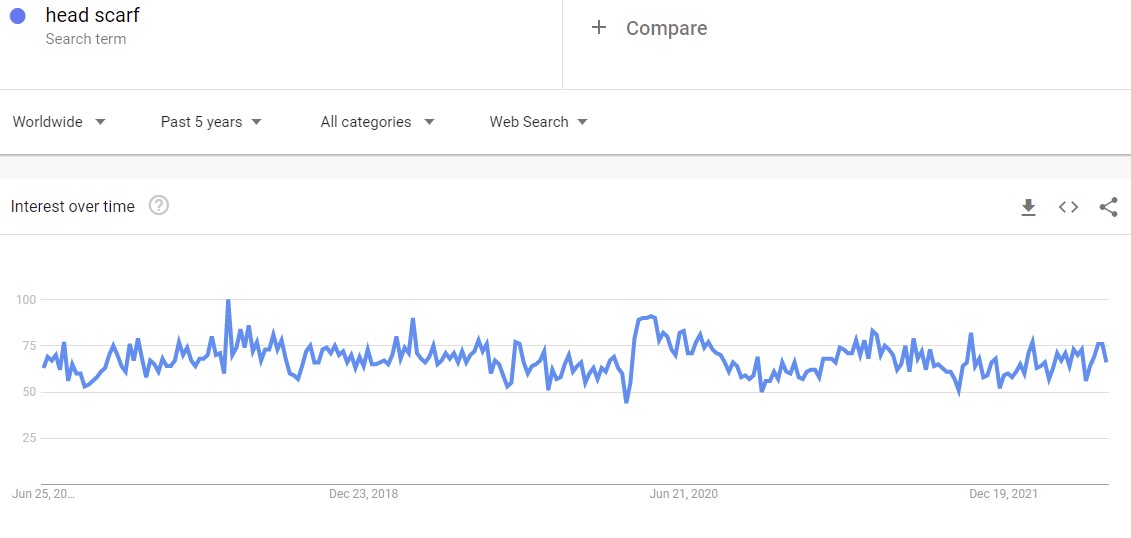Viewport: 1131px width, 538px height.
Task: Click the plus icon to add comparison
Action: 599,28
